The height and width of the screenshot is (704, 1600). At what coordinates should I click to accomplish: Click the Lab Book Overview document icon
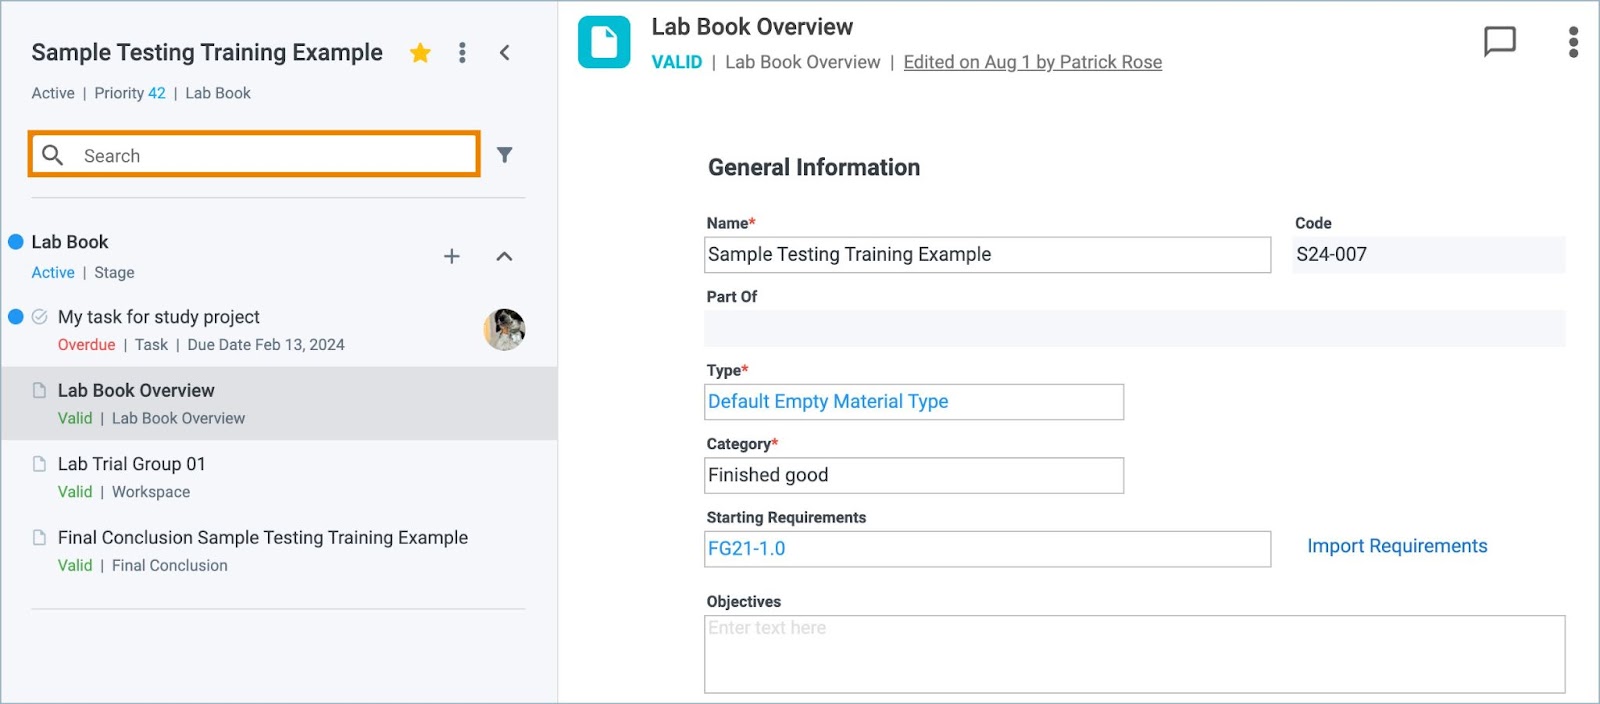[x=40, y=391]
